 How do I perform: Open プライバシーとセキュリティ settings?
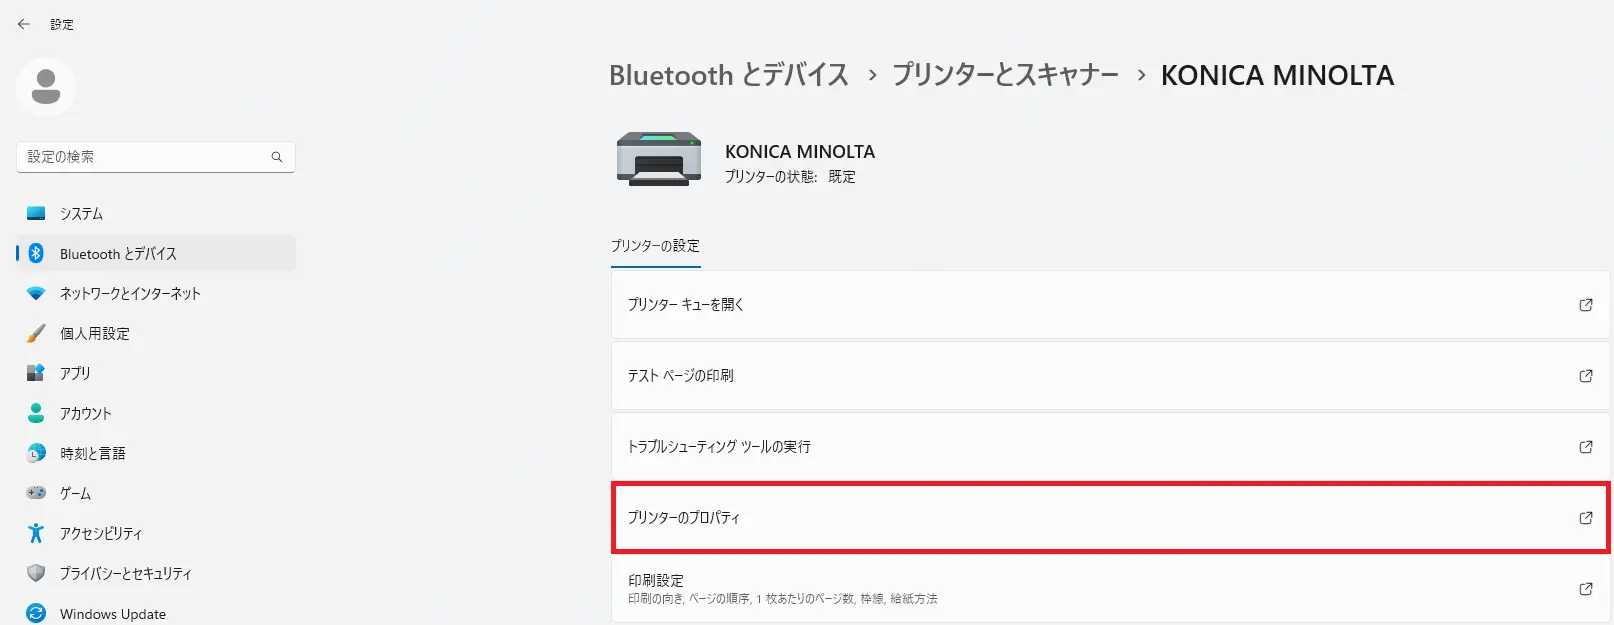pyautogui.click(x=125, y=574)
